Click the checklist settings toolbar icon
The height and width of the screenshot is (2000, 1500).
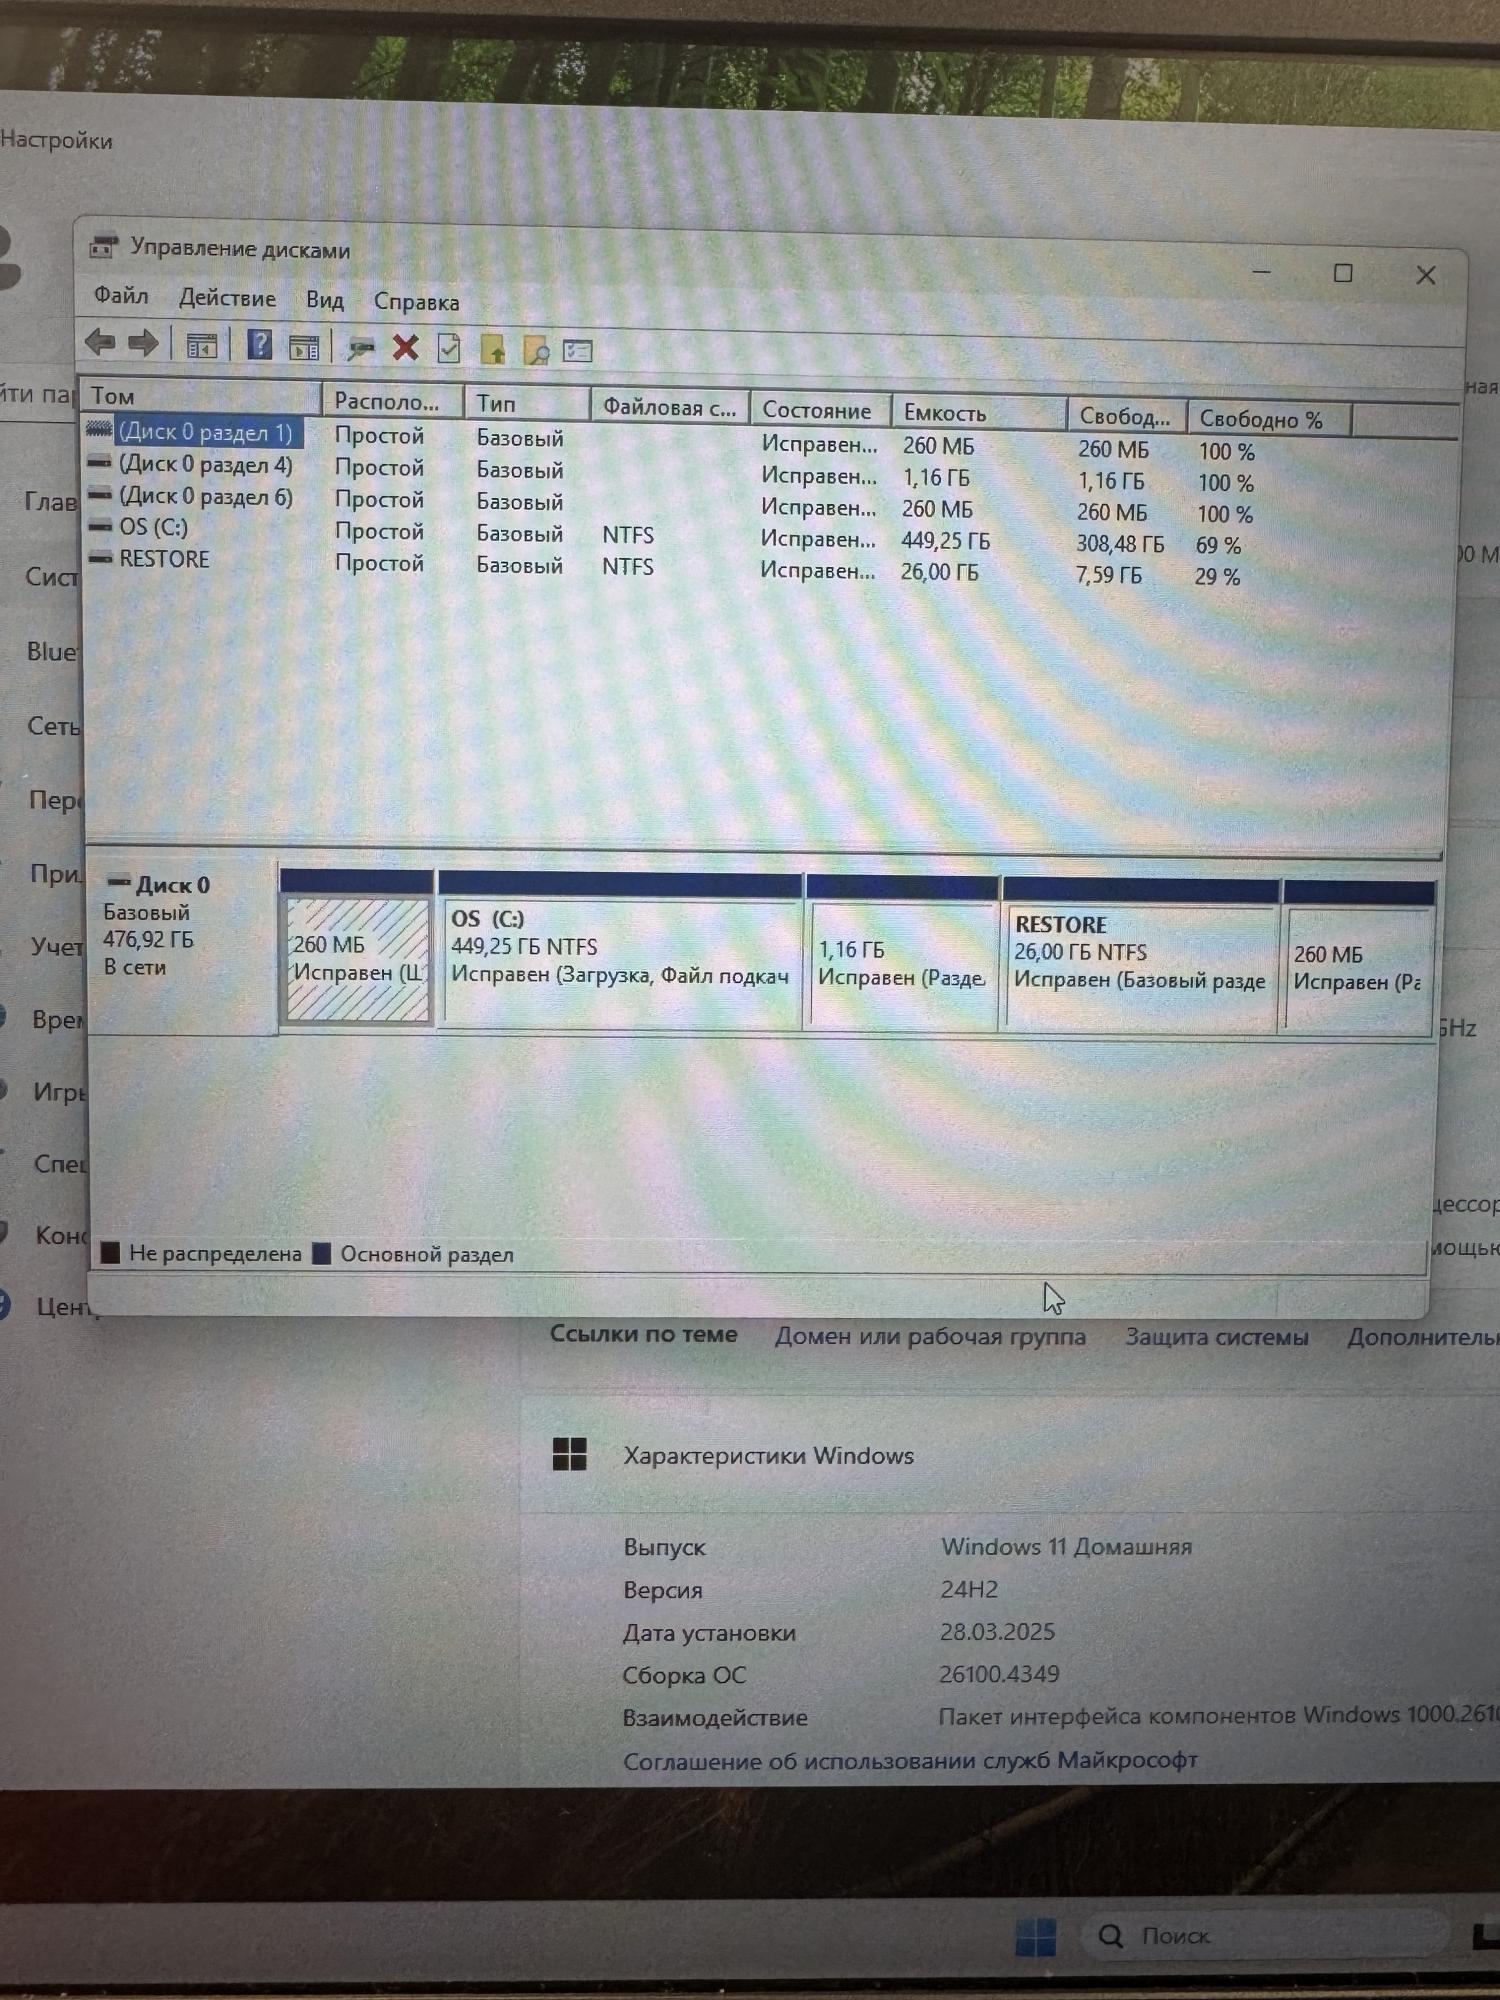click(x=577, y=351)
